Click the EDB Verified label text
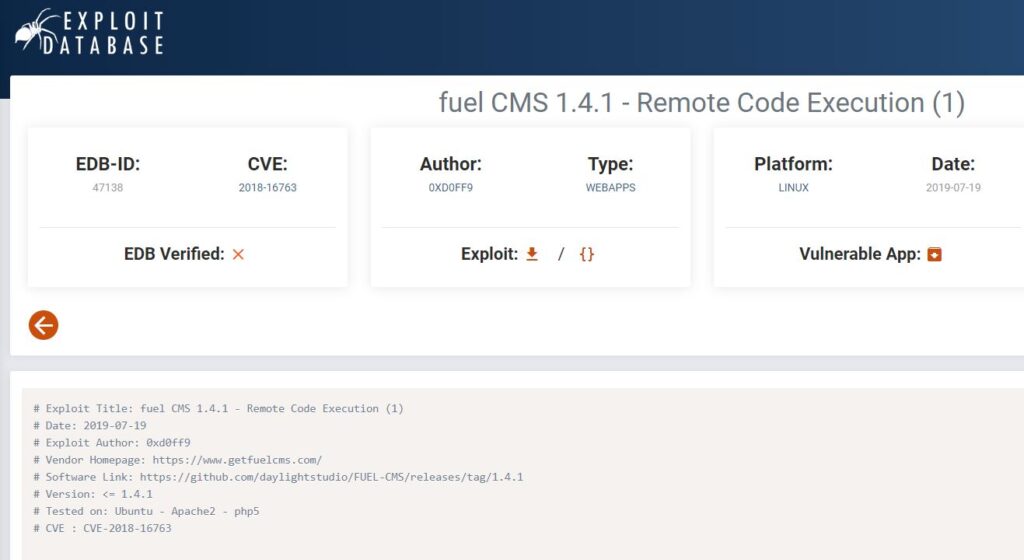1024x560 pixels. [174, 254]
